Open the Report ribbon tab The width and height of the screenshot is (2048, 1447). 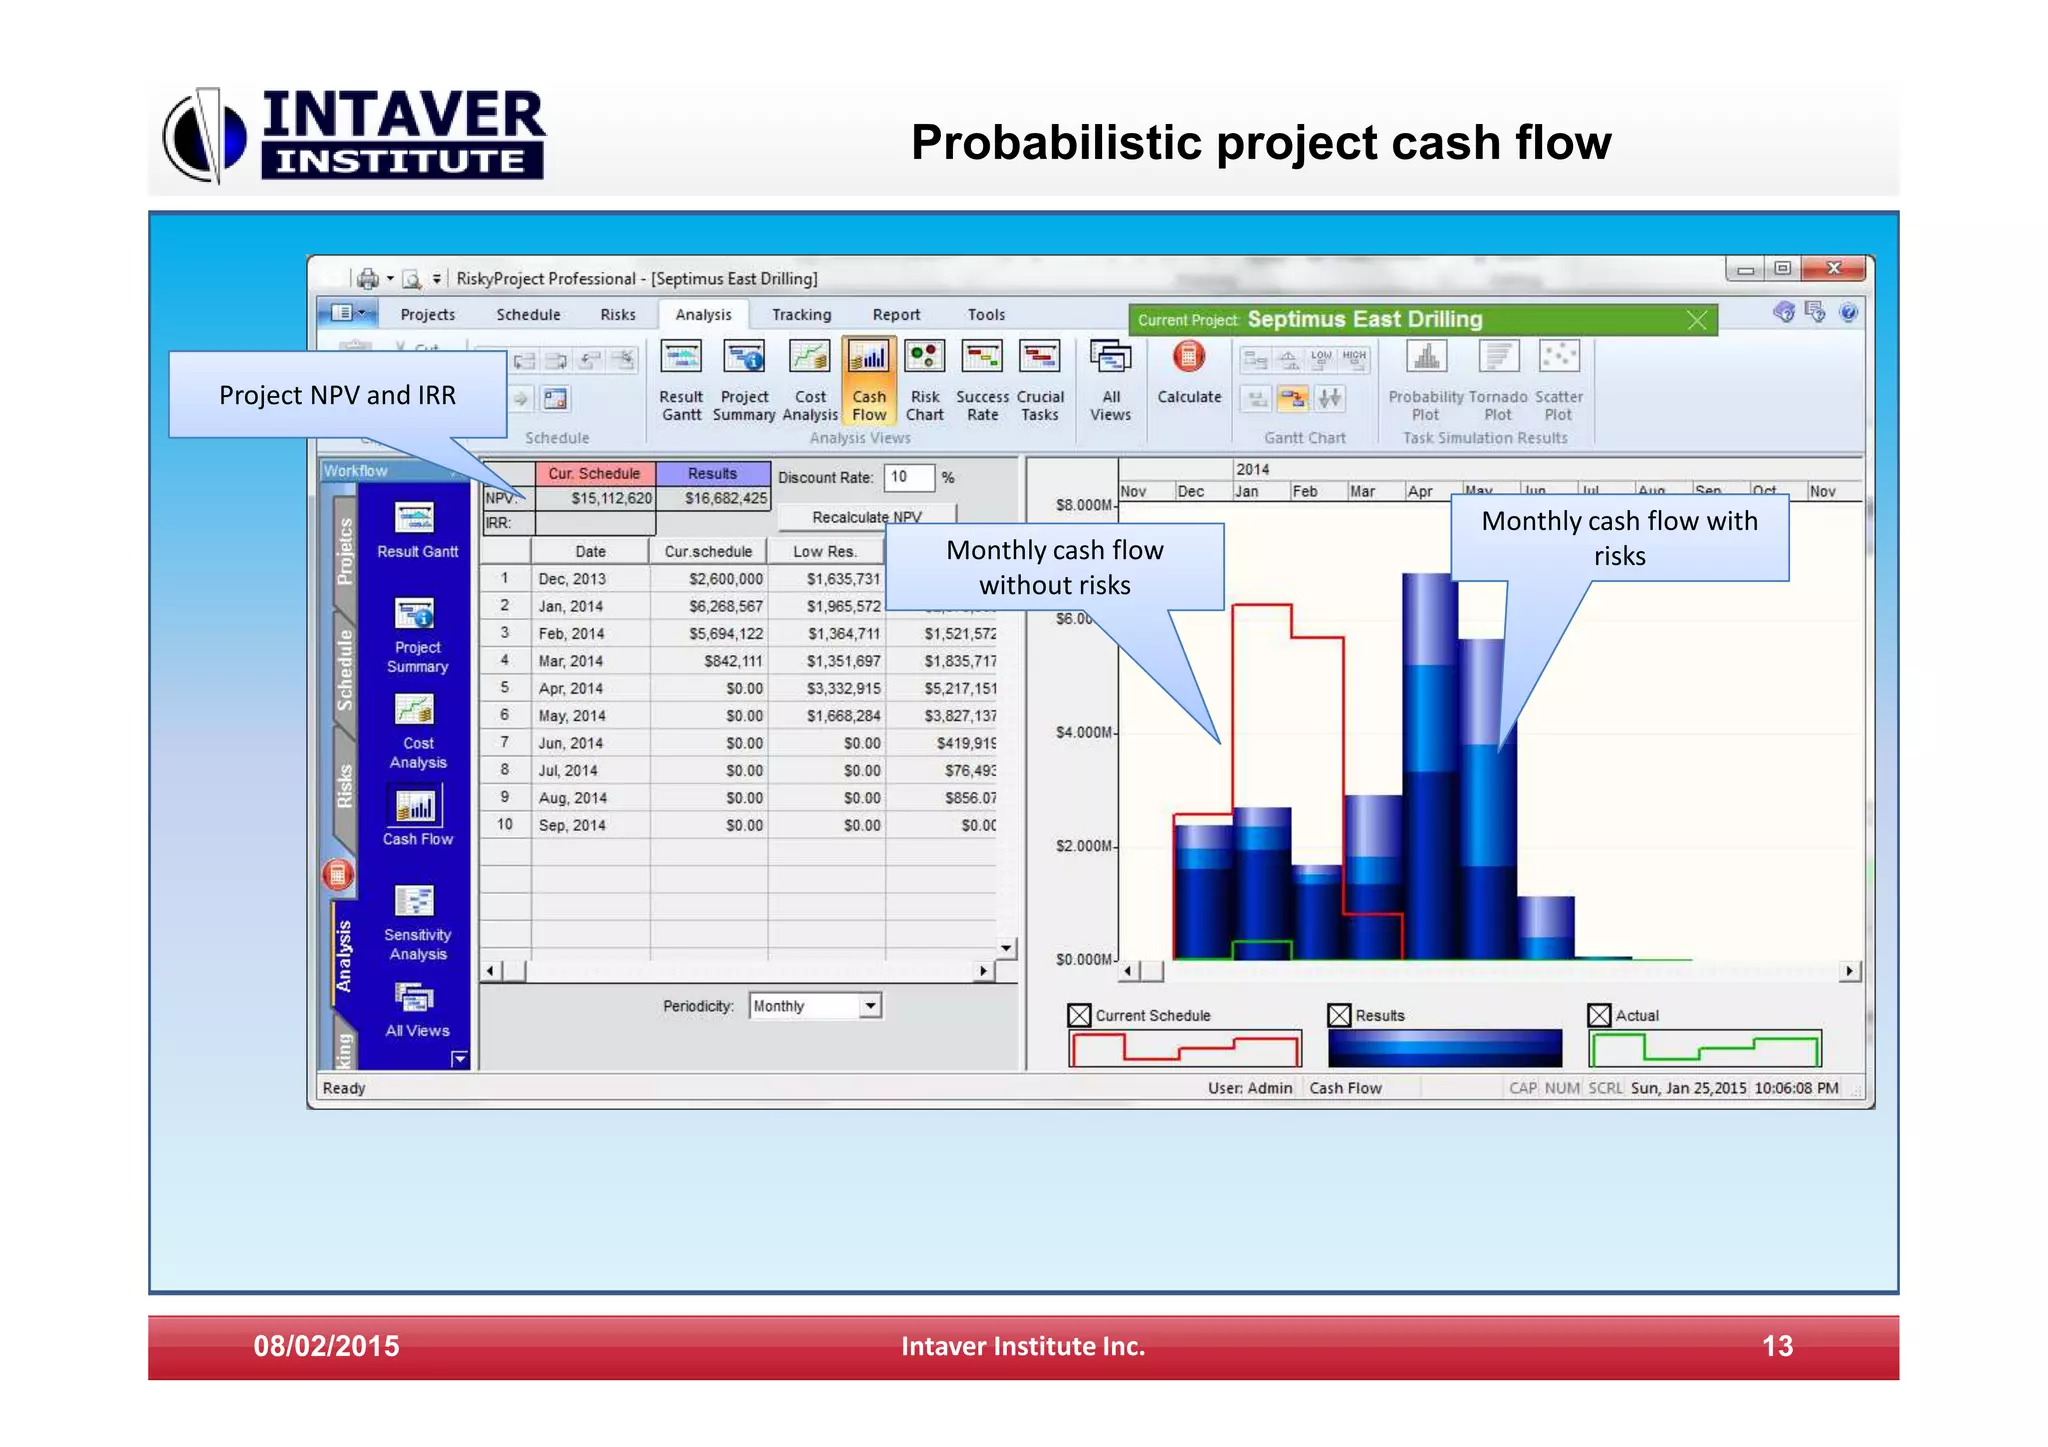896,314
